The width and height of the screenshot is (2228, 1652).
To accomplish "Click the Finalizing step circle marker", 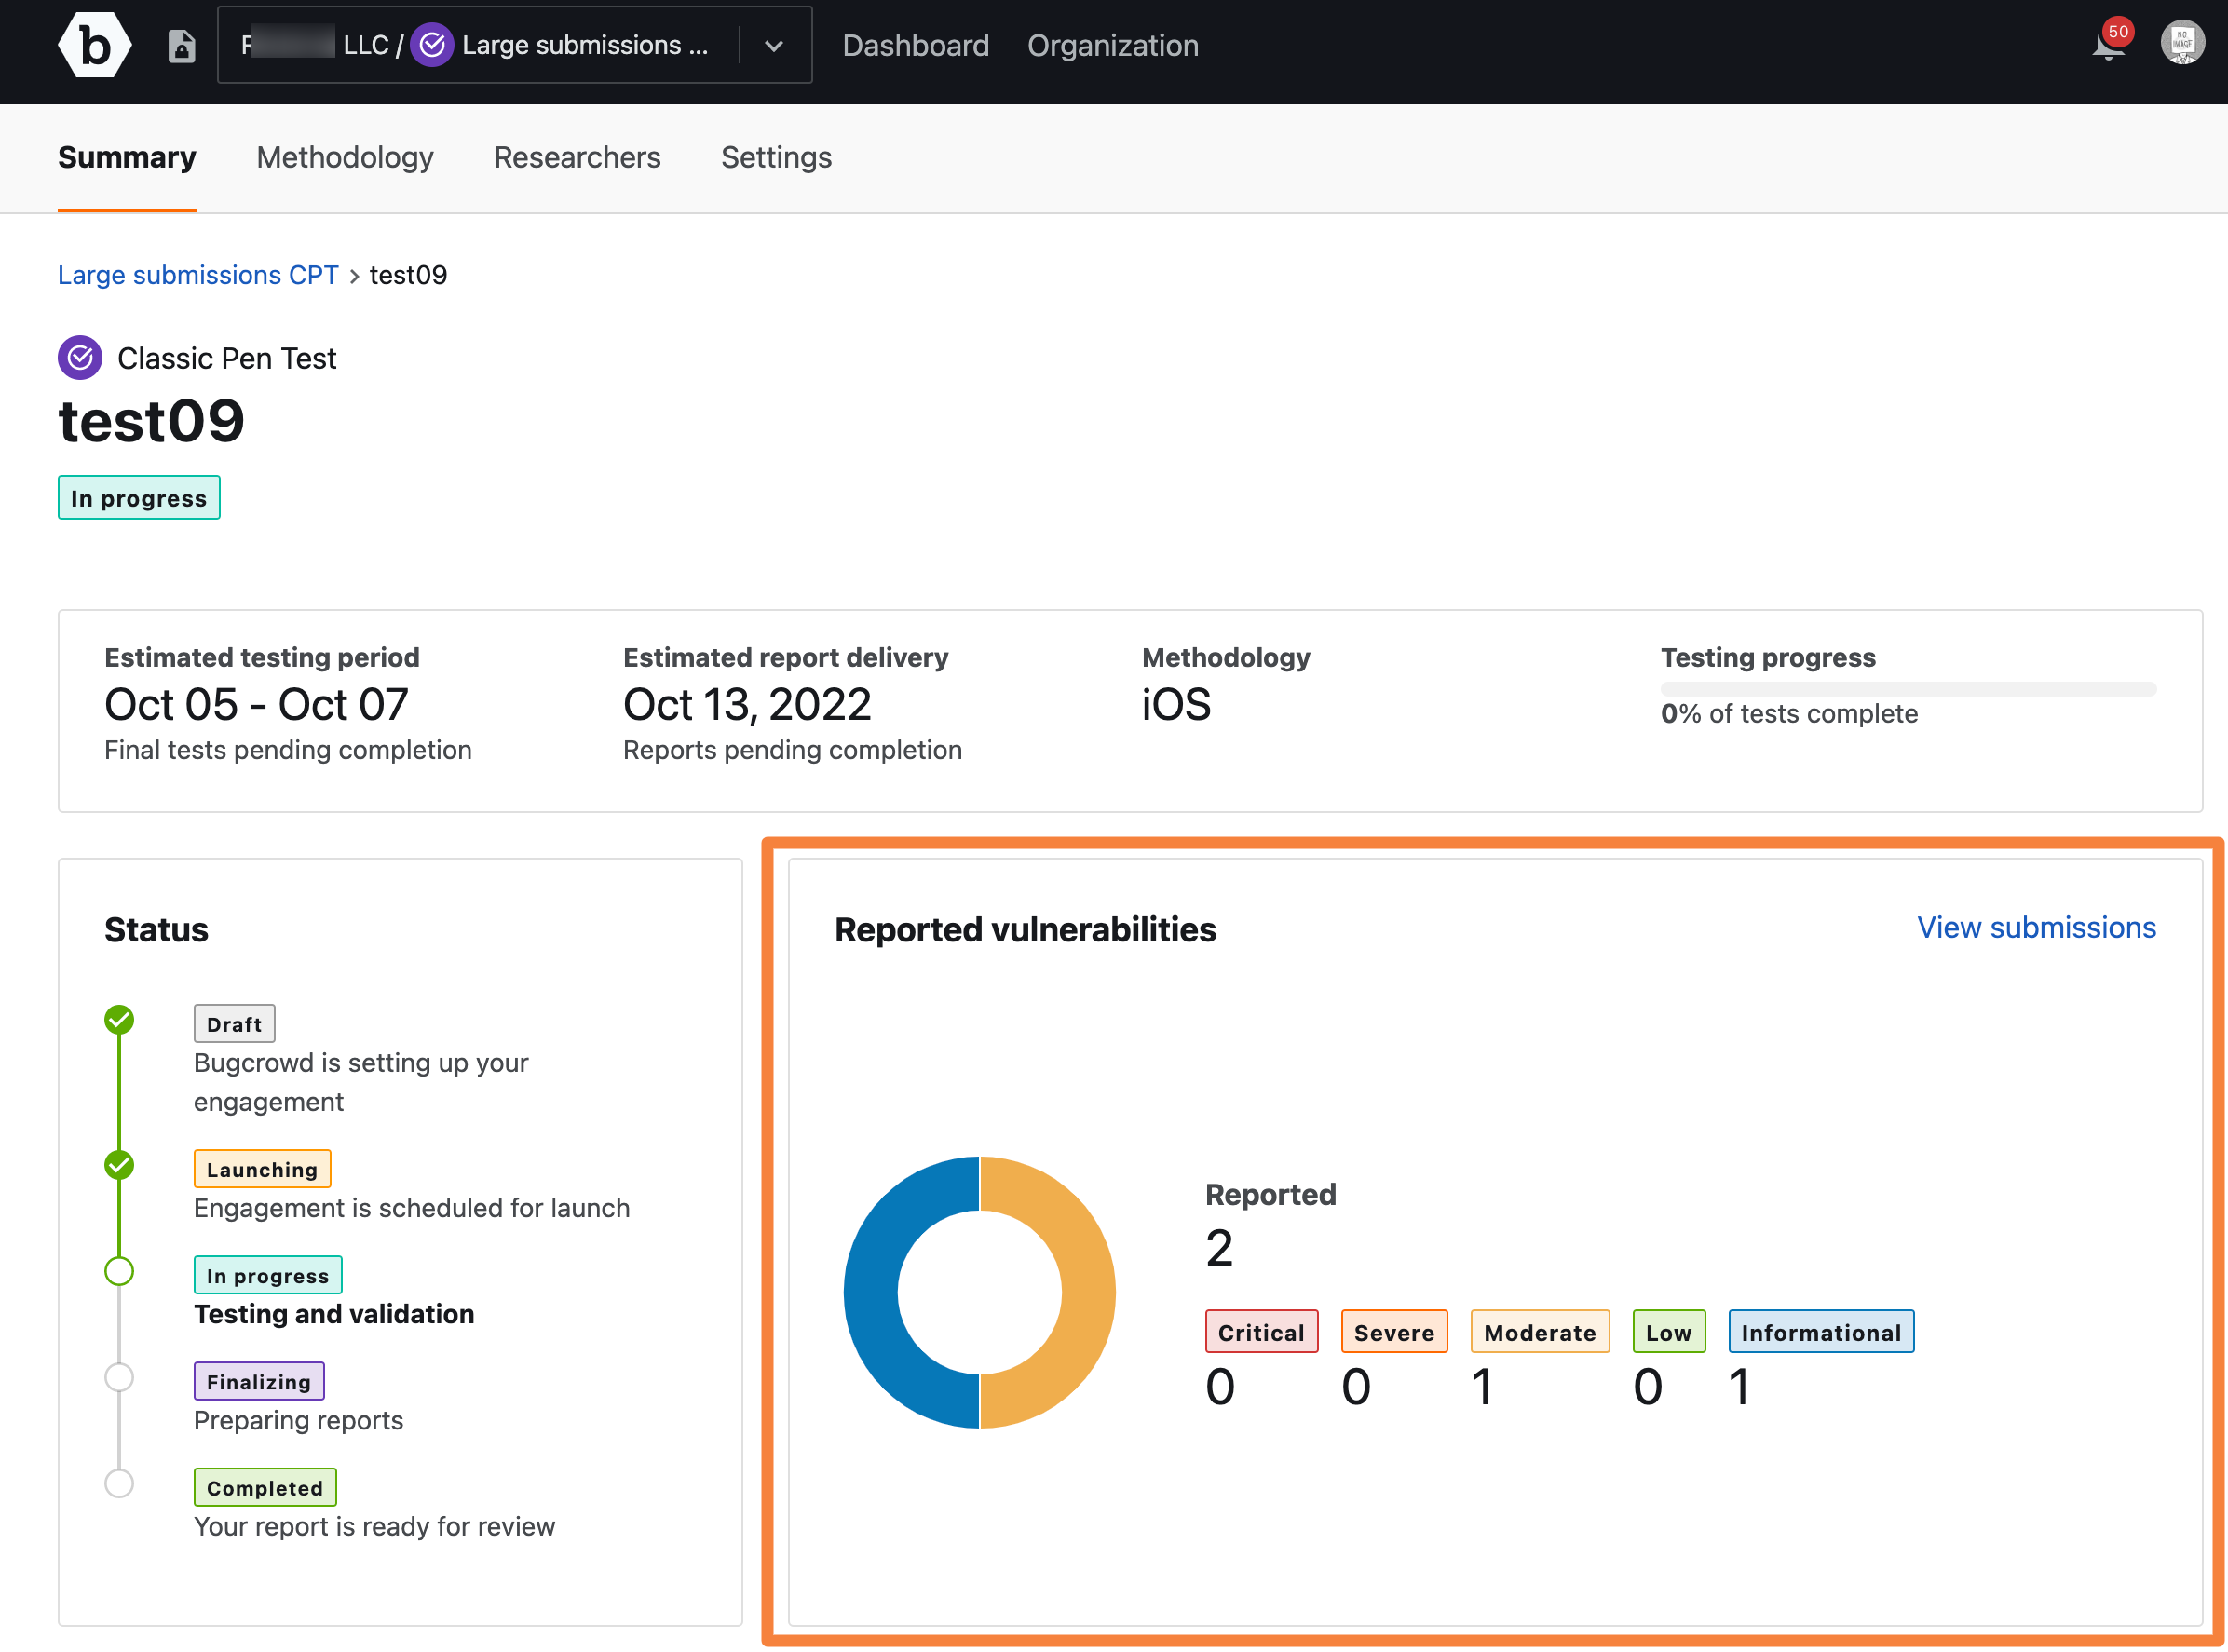I will [119, 1377].
